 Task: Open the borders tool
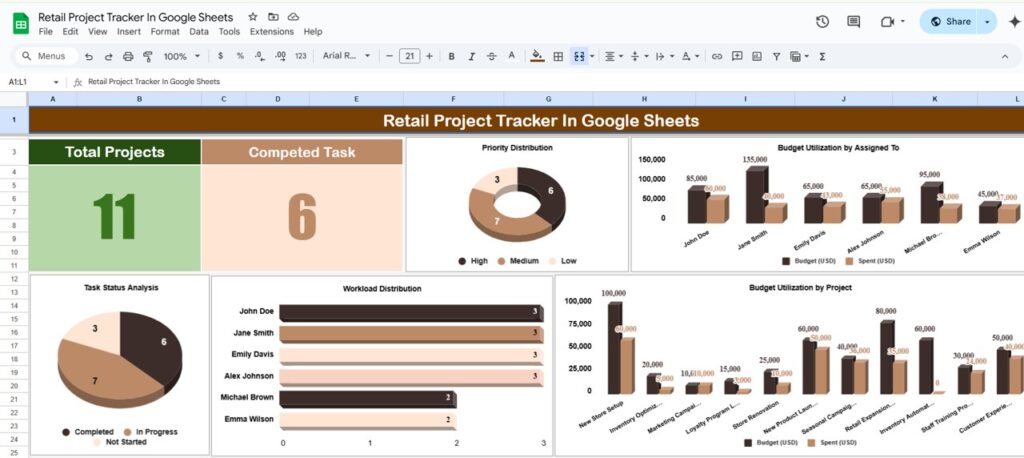pyautogui.click(x=558, y=57)
